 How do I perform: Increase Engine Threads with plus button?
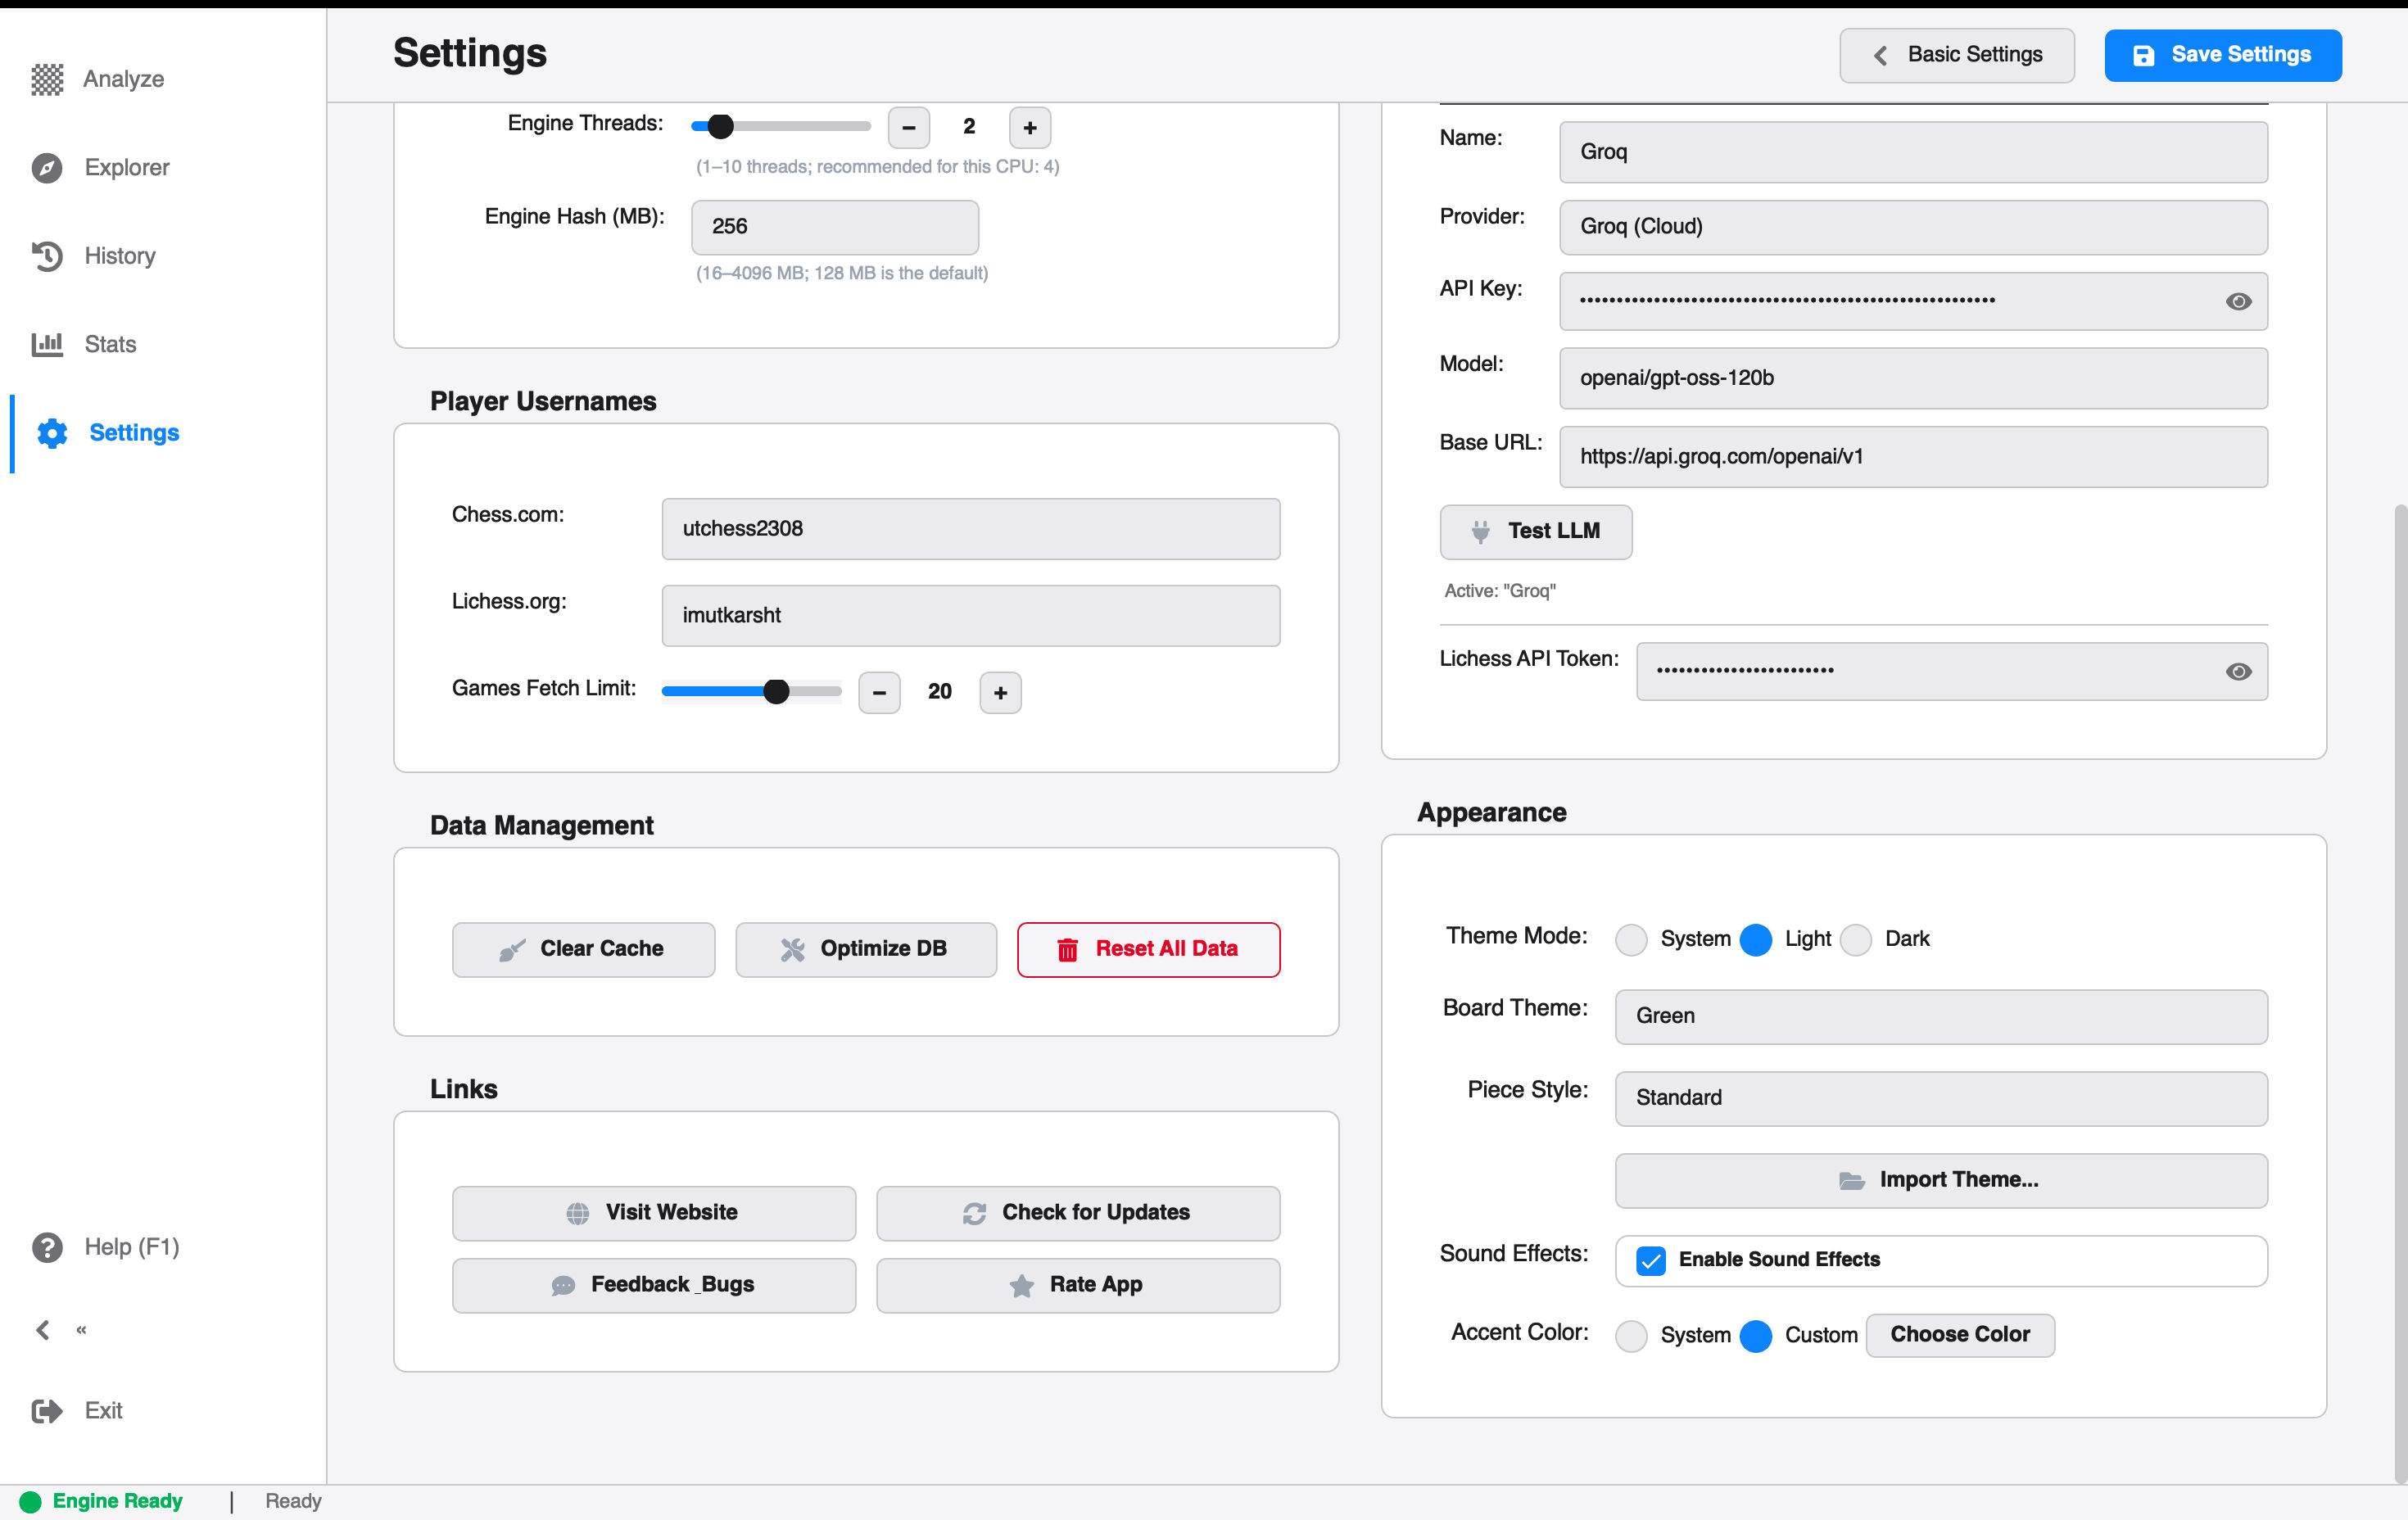1029,127
